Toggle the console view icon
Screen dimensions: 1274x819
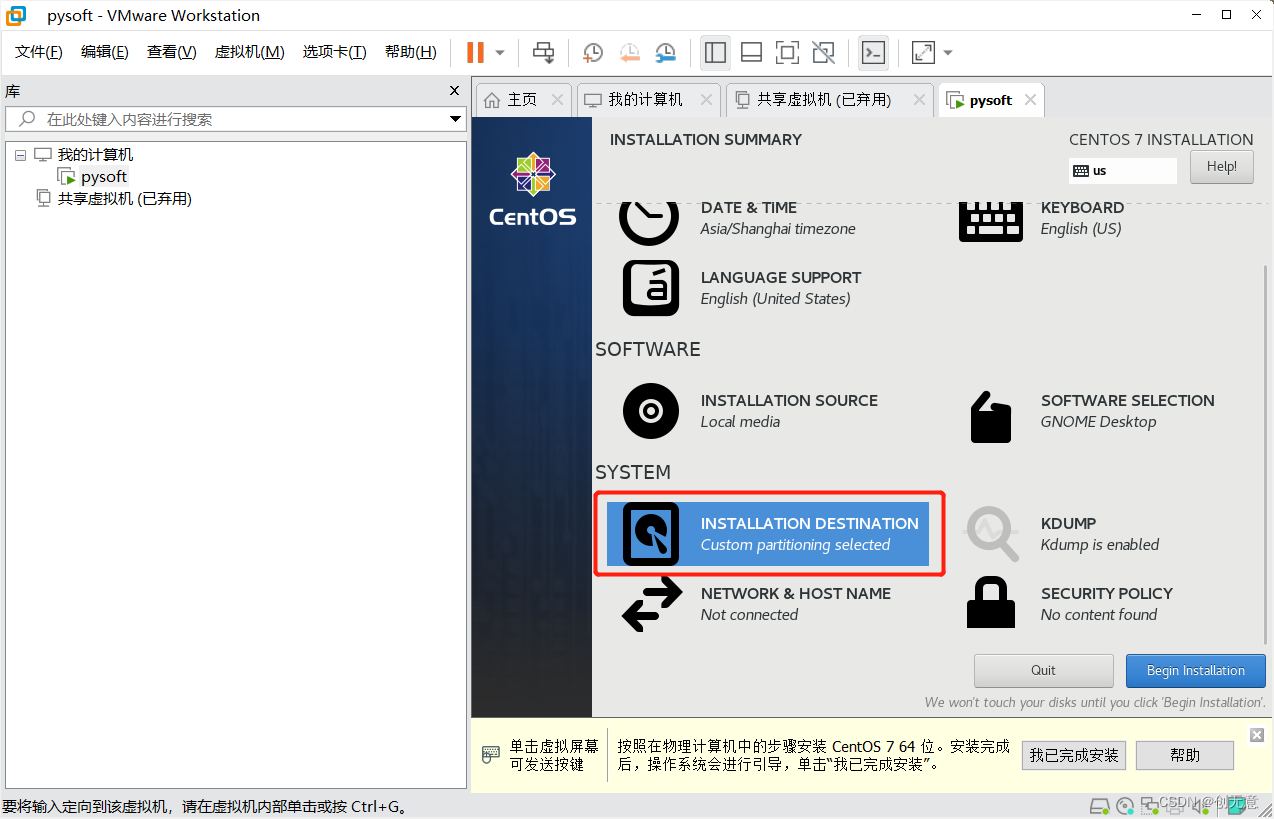[x=873, y=52]
